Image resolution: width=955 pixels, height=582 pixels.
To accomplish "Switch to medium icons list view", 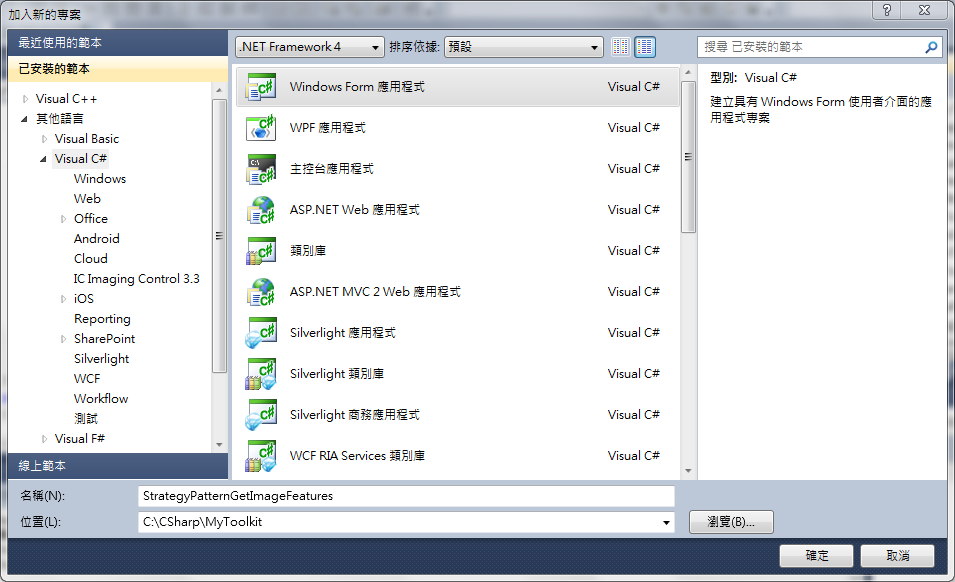I will point(645,47).
